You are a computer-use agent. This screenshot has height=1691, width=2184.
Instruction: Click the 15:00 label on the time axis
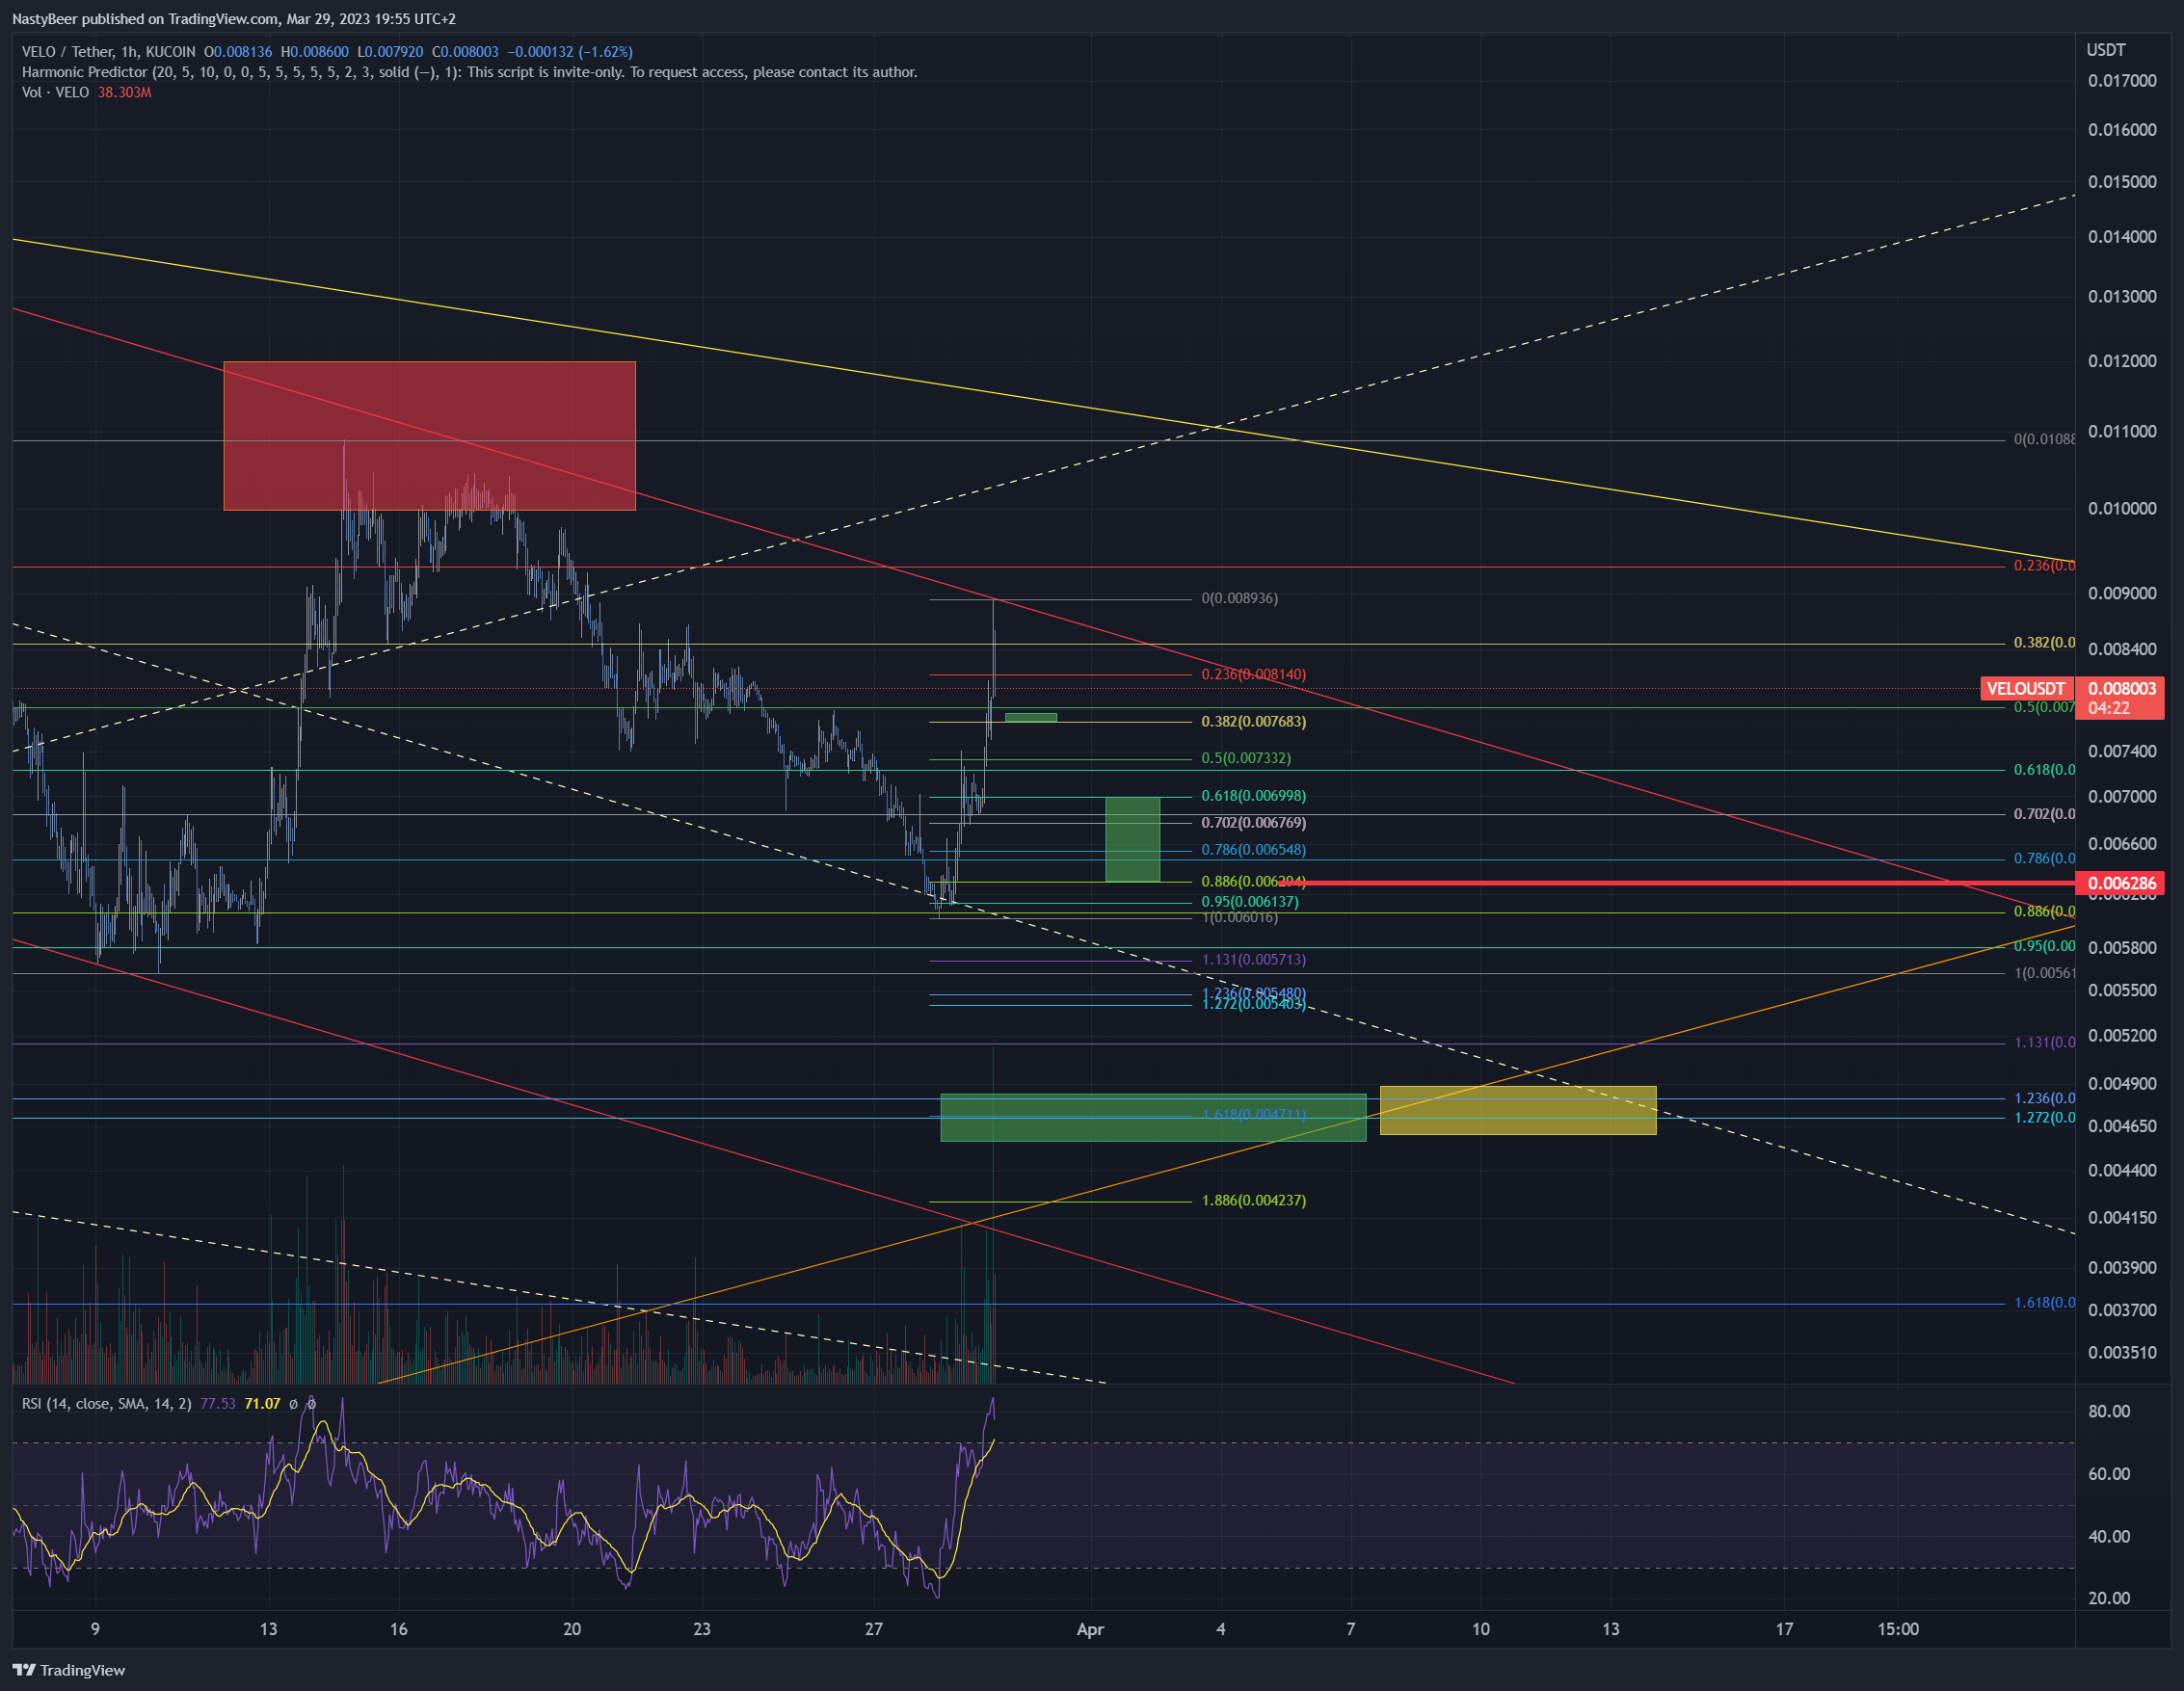1898,1629
